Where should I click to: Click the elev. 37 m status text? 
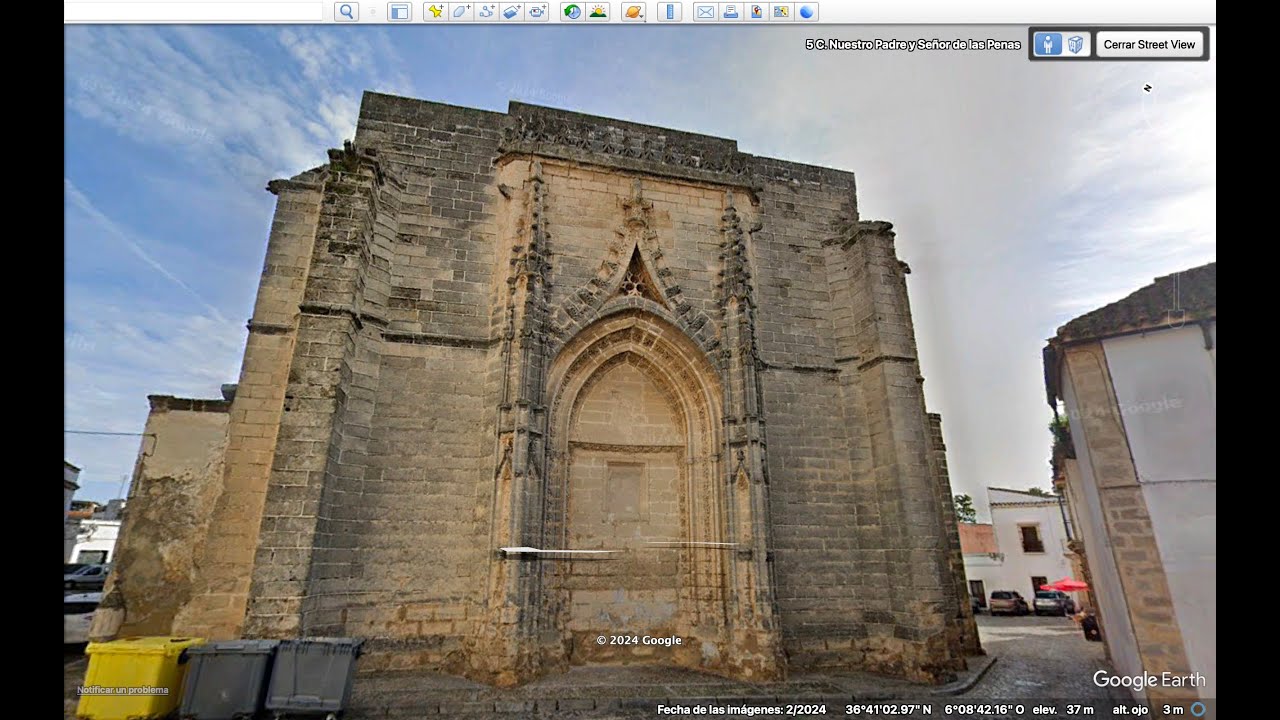click(1063, 709)
